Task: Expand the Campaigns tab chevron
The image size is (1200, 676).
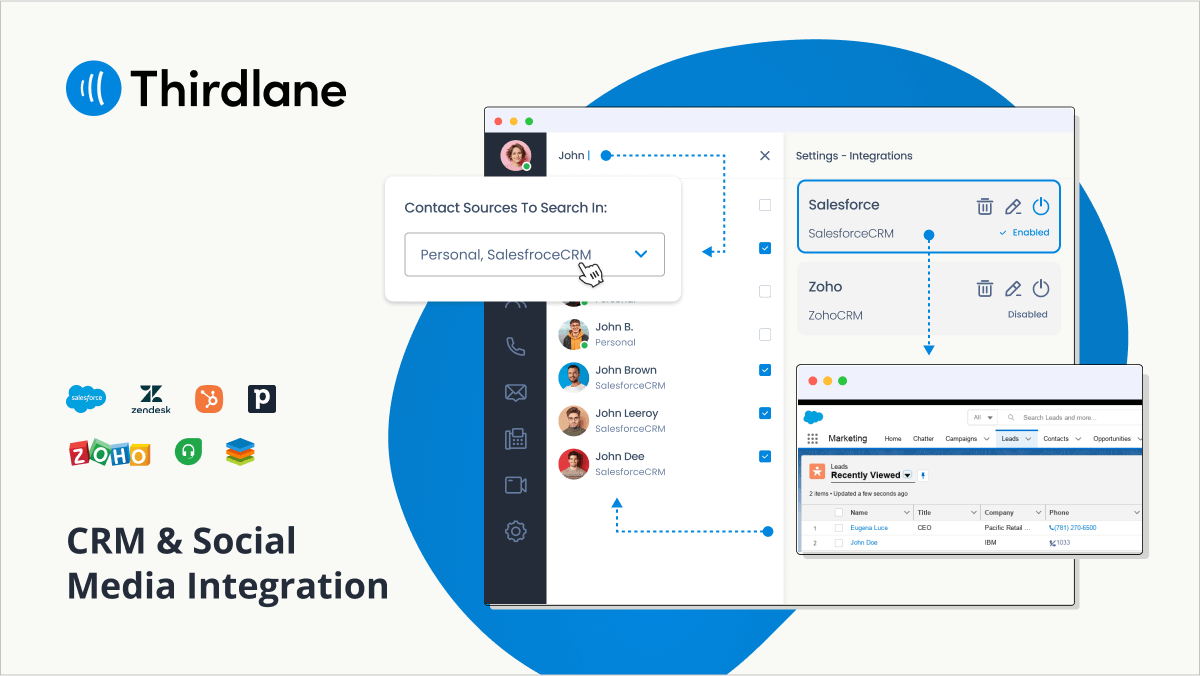Action: tap(986, 439)
